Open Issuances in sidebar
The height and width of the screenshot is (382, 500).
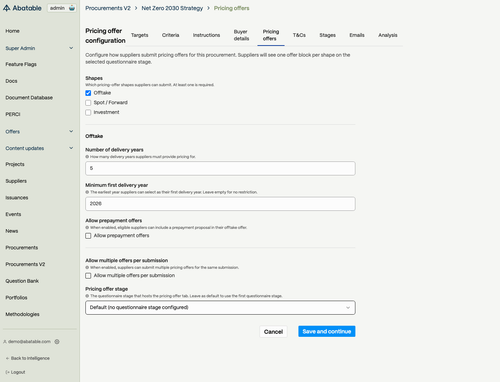tap(17, 198)
